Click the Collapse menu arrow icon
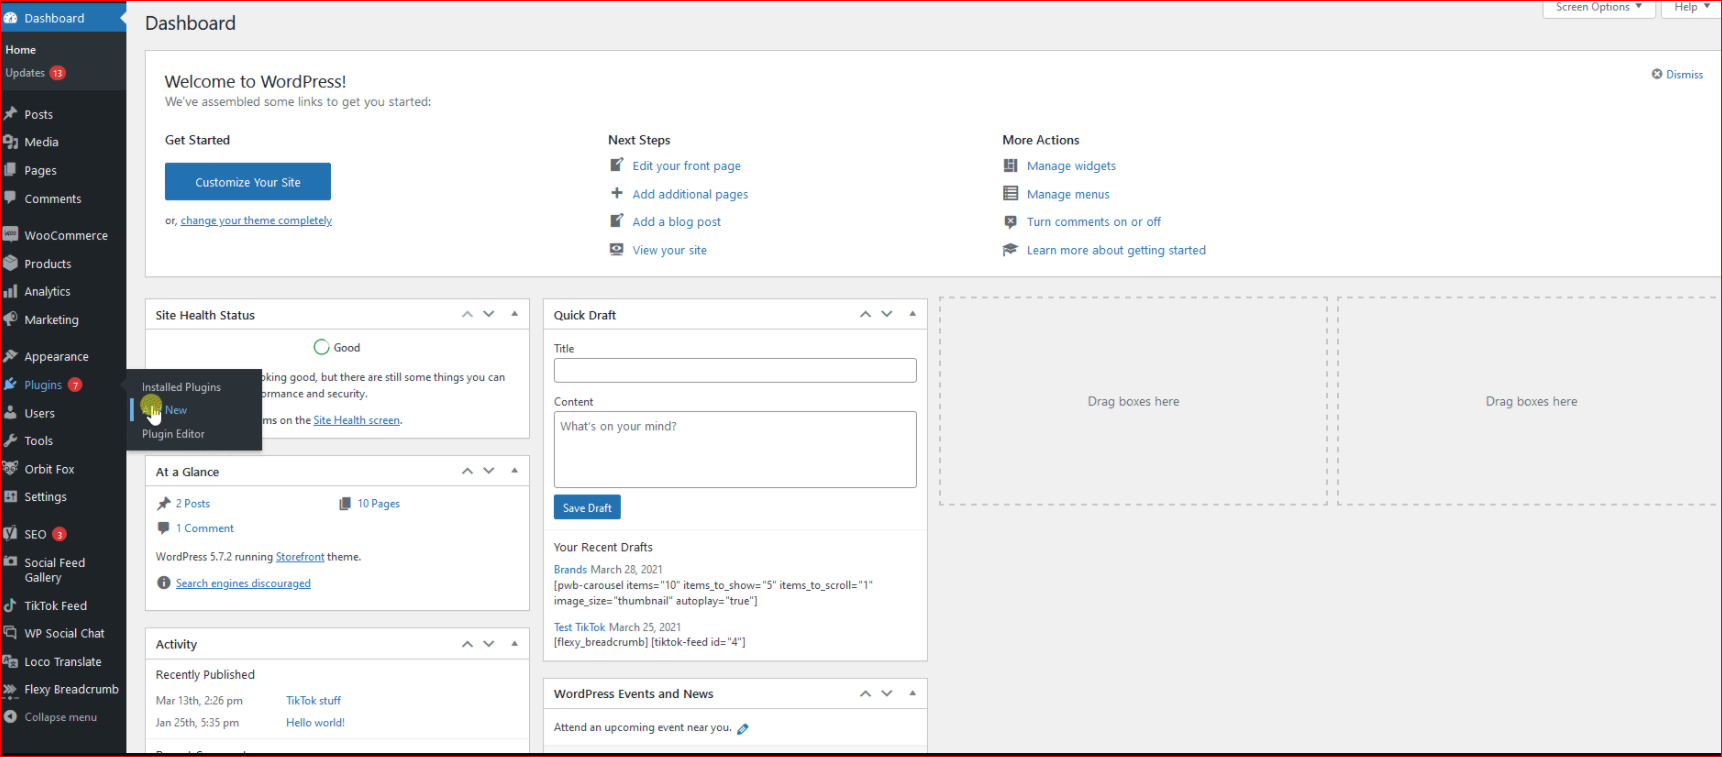 click(11, 717)
